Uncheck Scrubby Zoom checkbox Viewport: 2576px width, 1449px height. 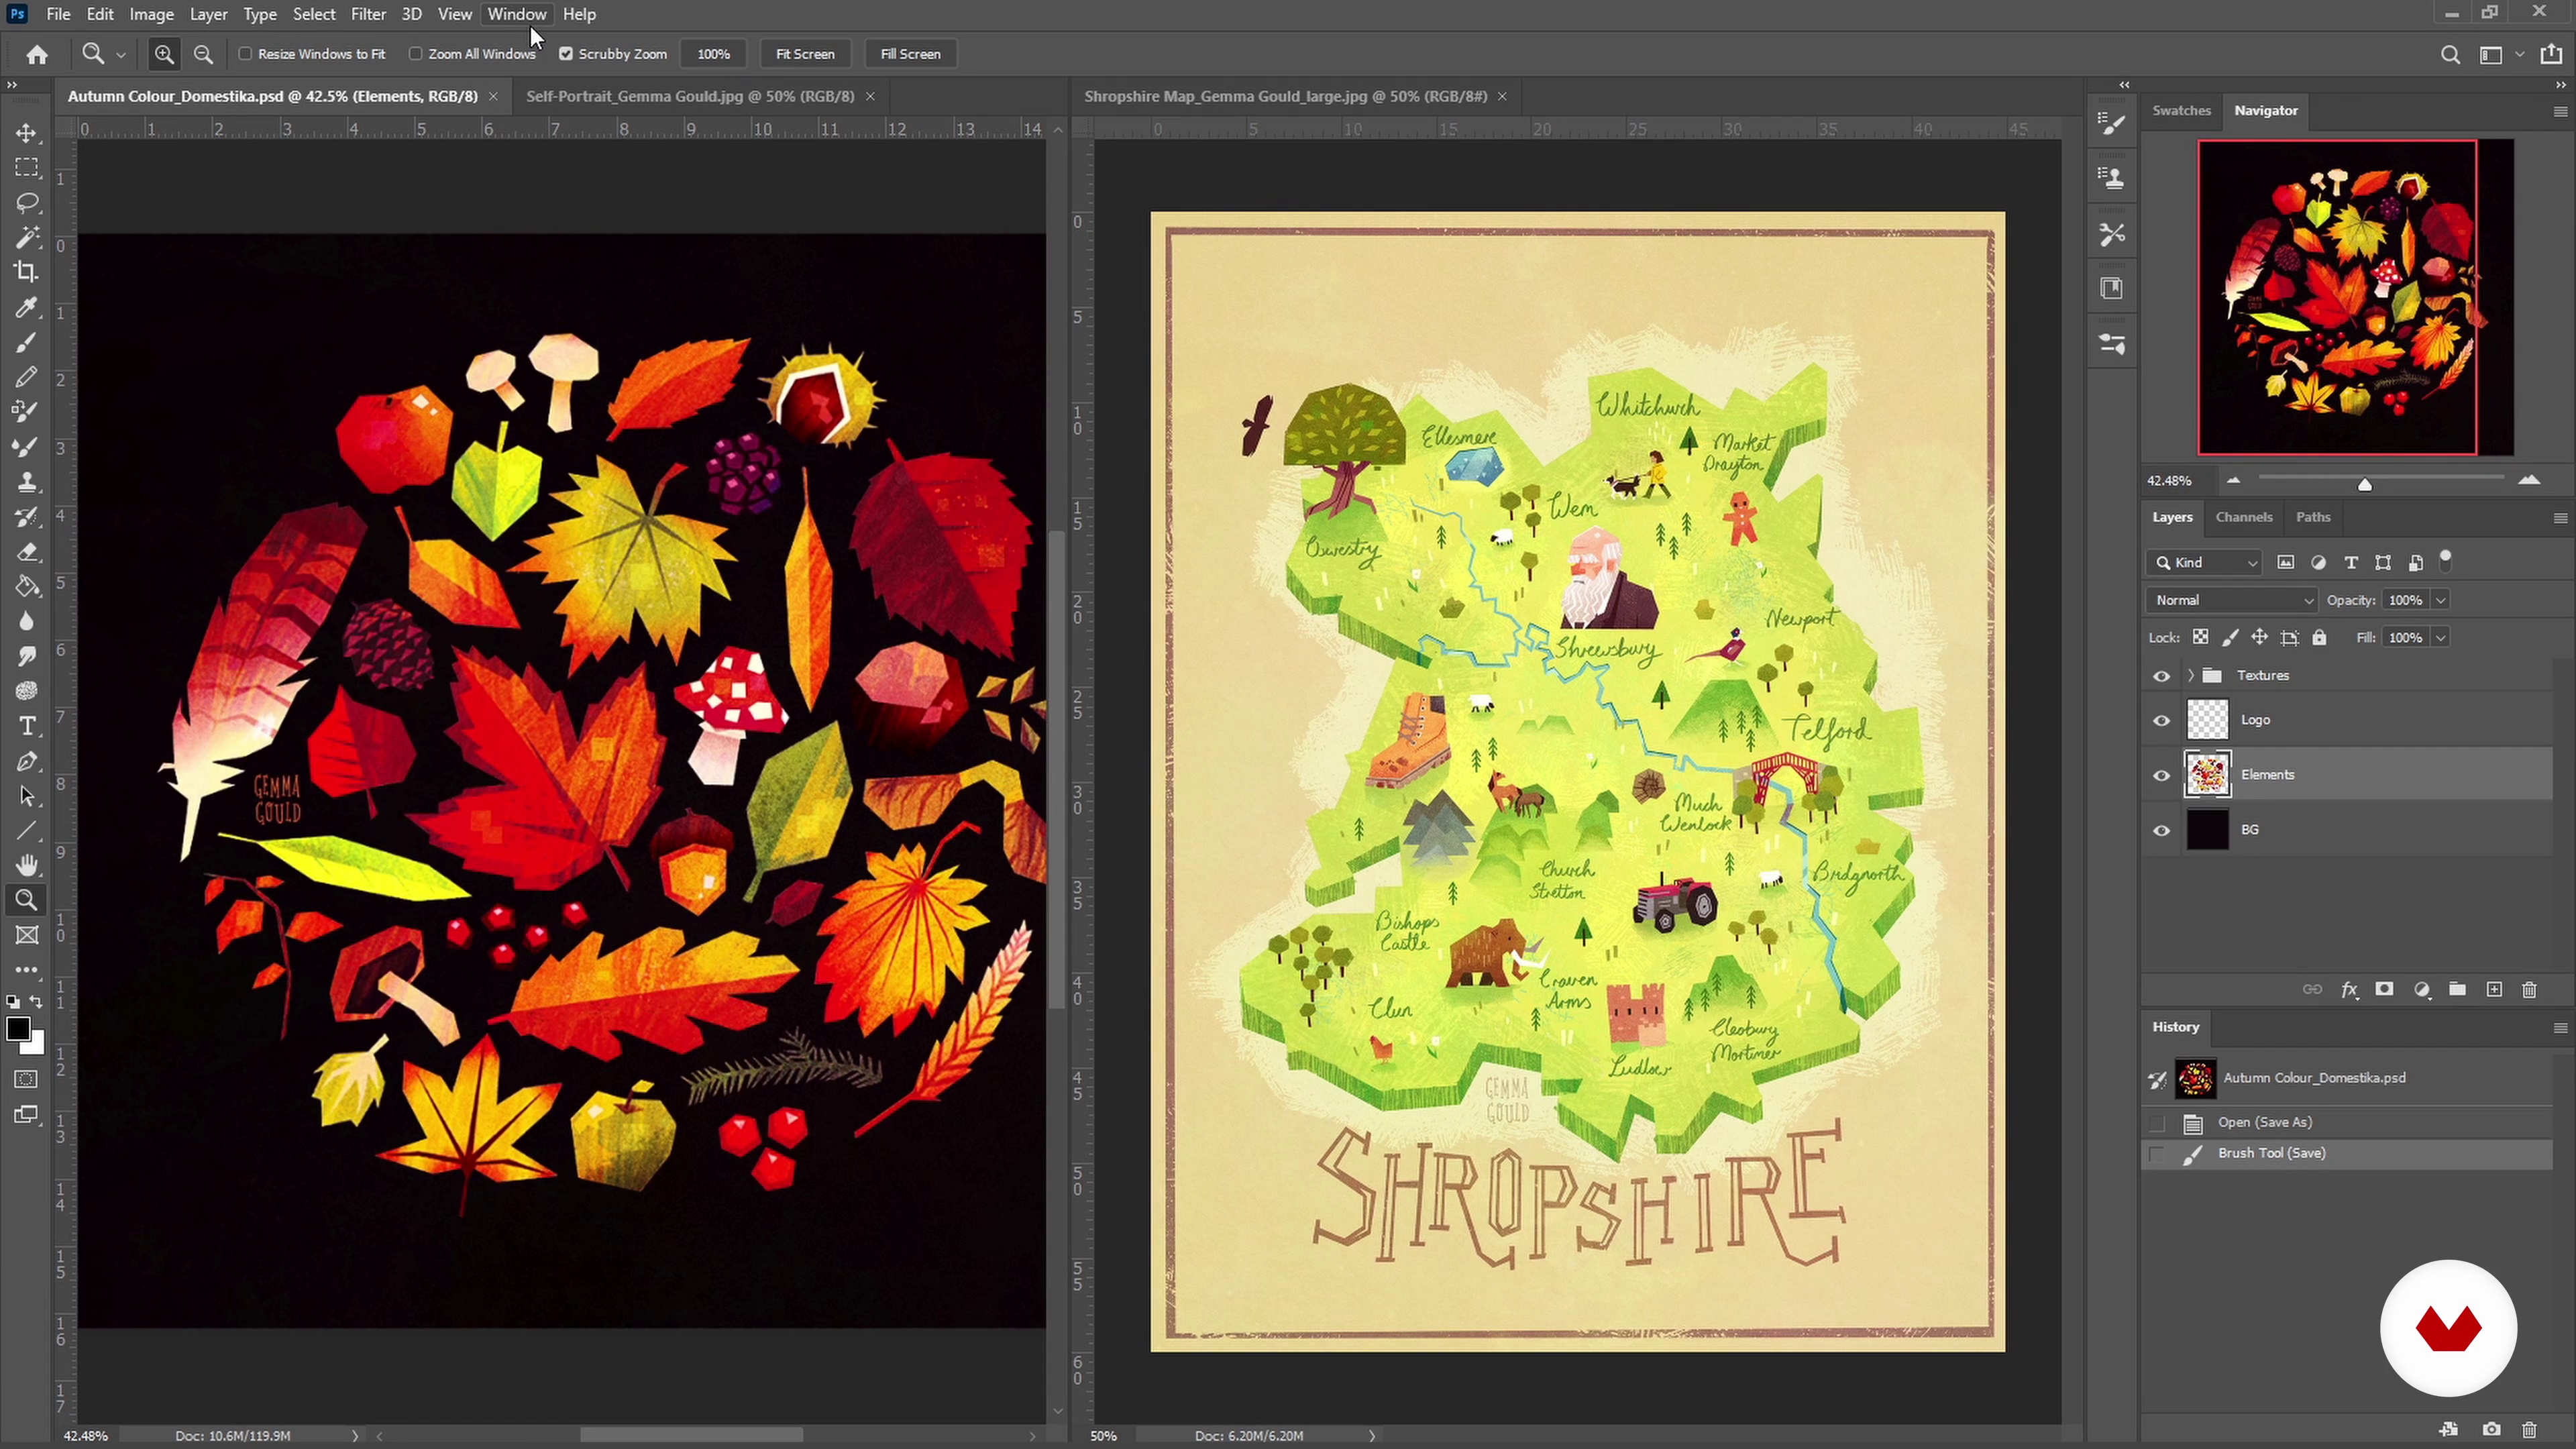pos(566,54)
